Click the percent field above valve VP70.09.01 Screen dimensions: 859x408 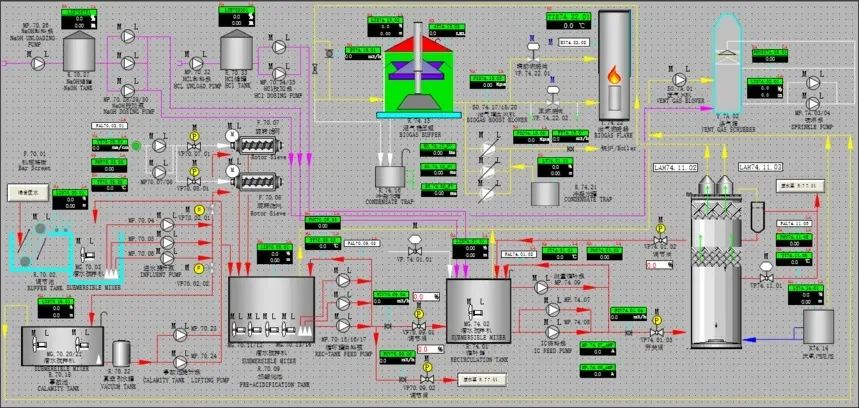(427, 297)
